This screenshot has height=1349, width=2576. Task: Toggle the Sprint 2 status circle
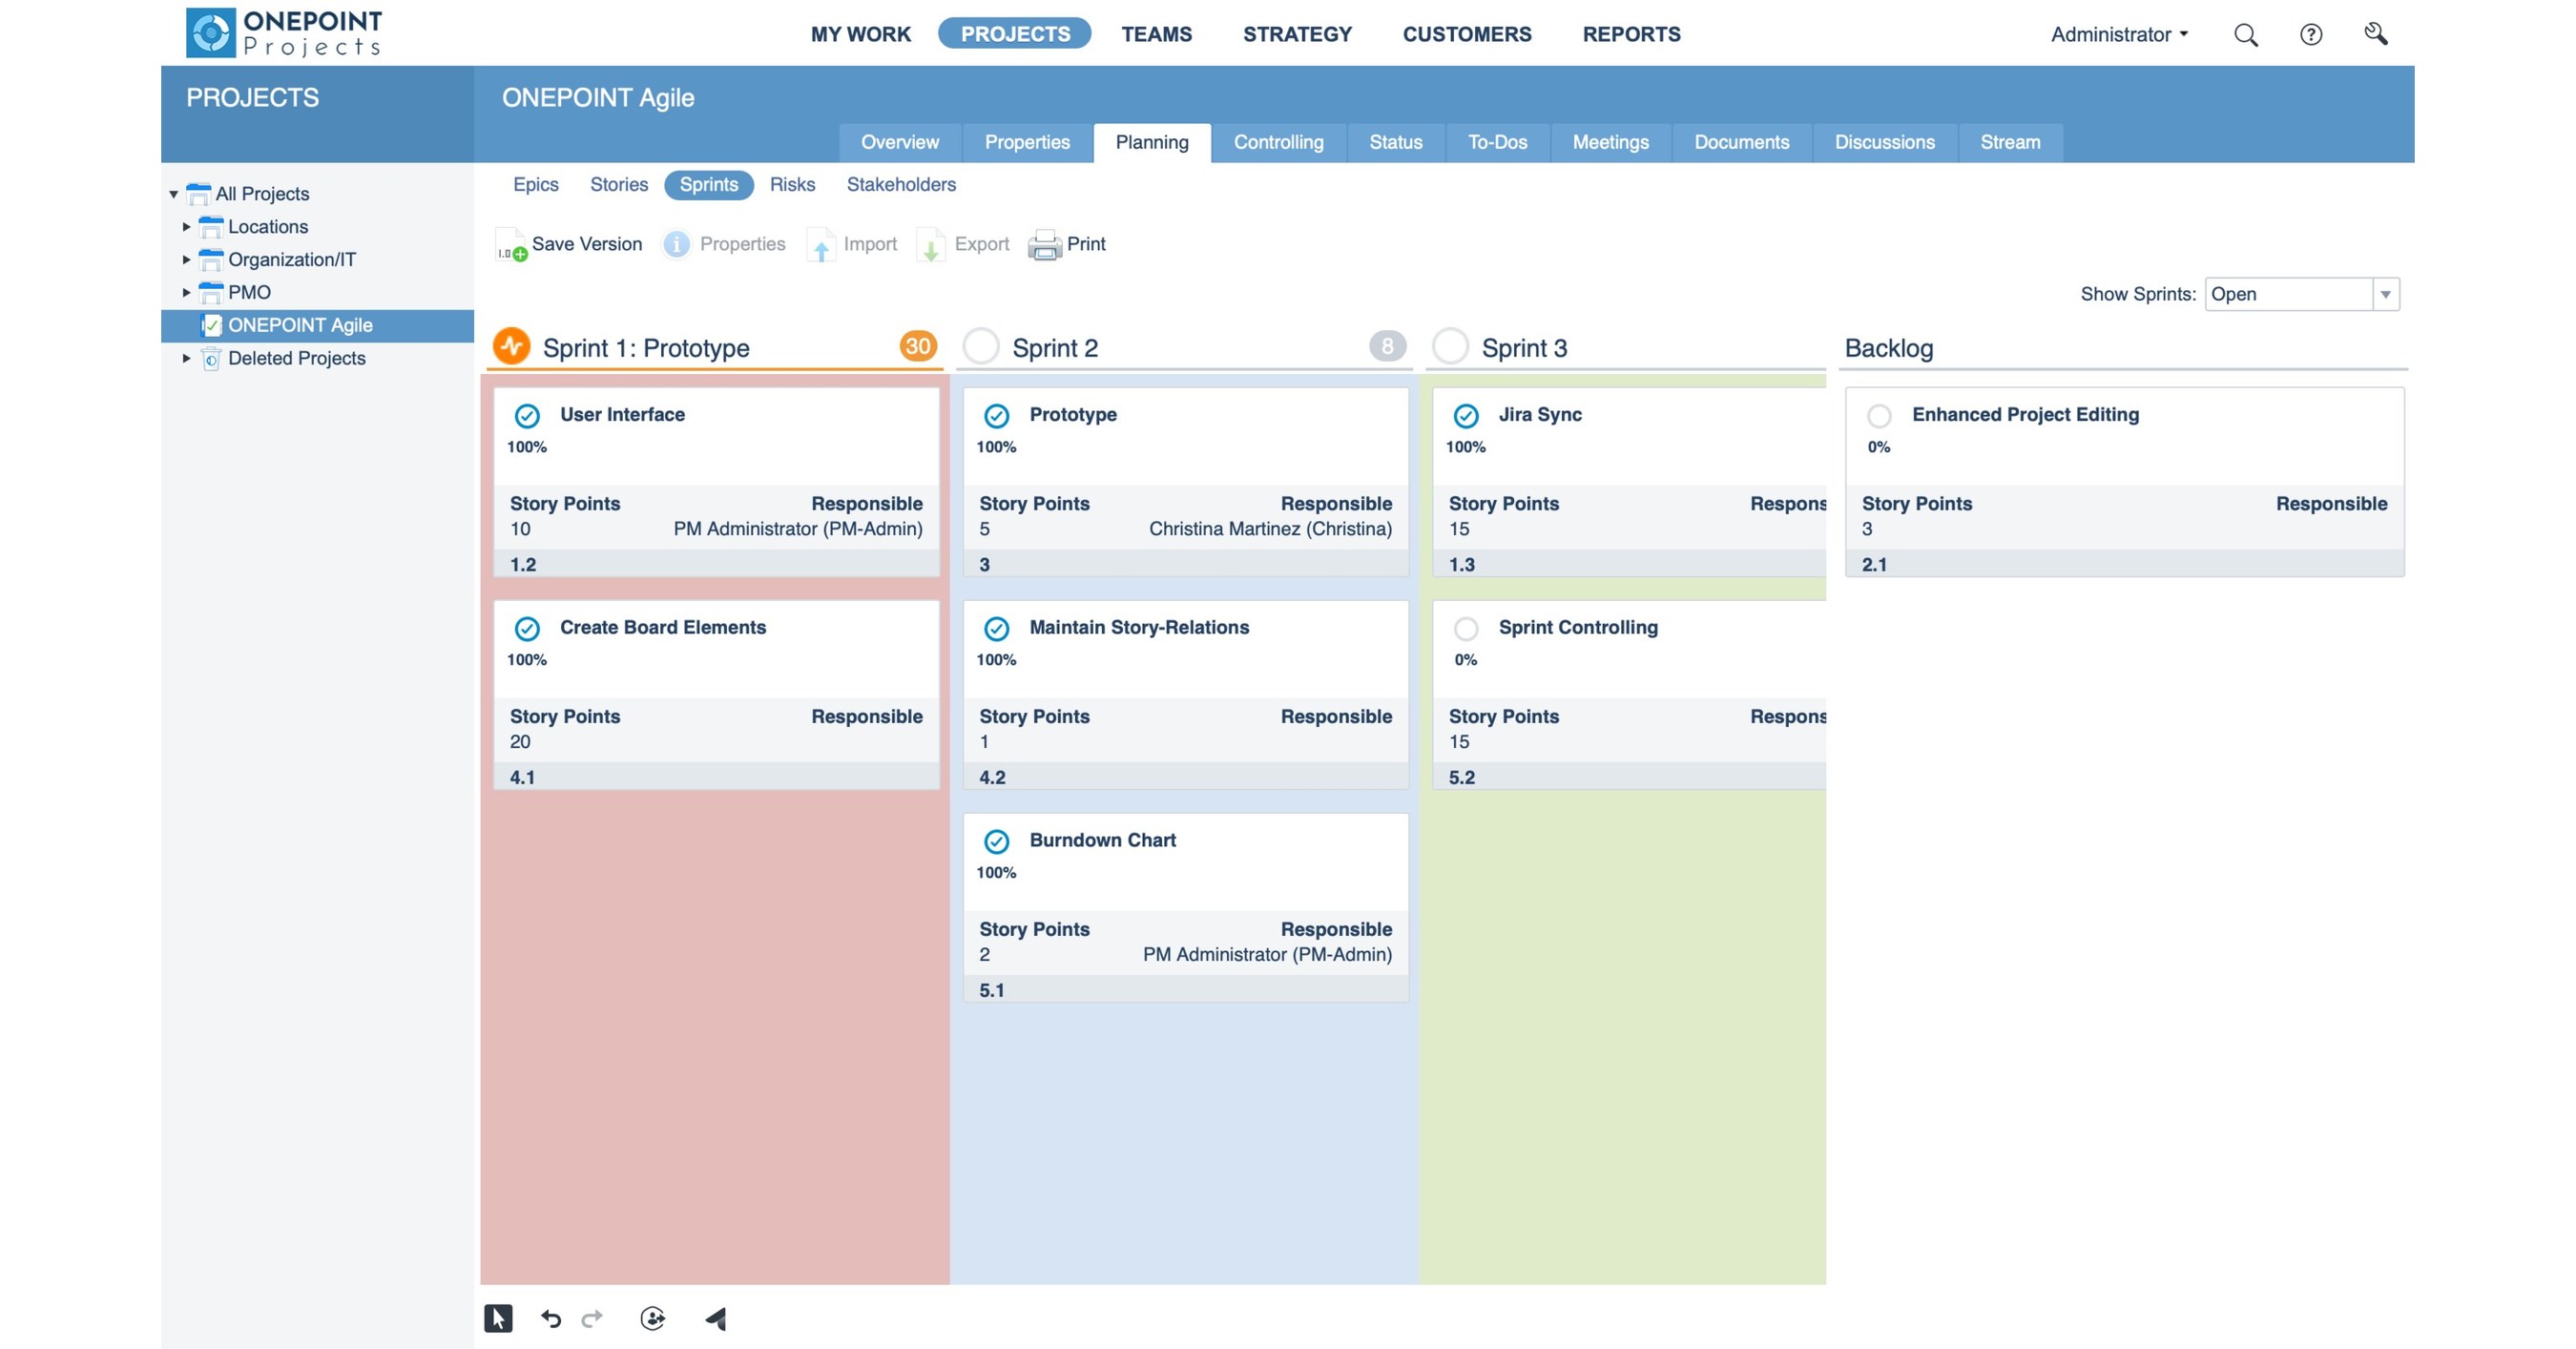[982, 347]
